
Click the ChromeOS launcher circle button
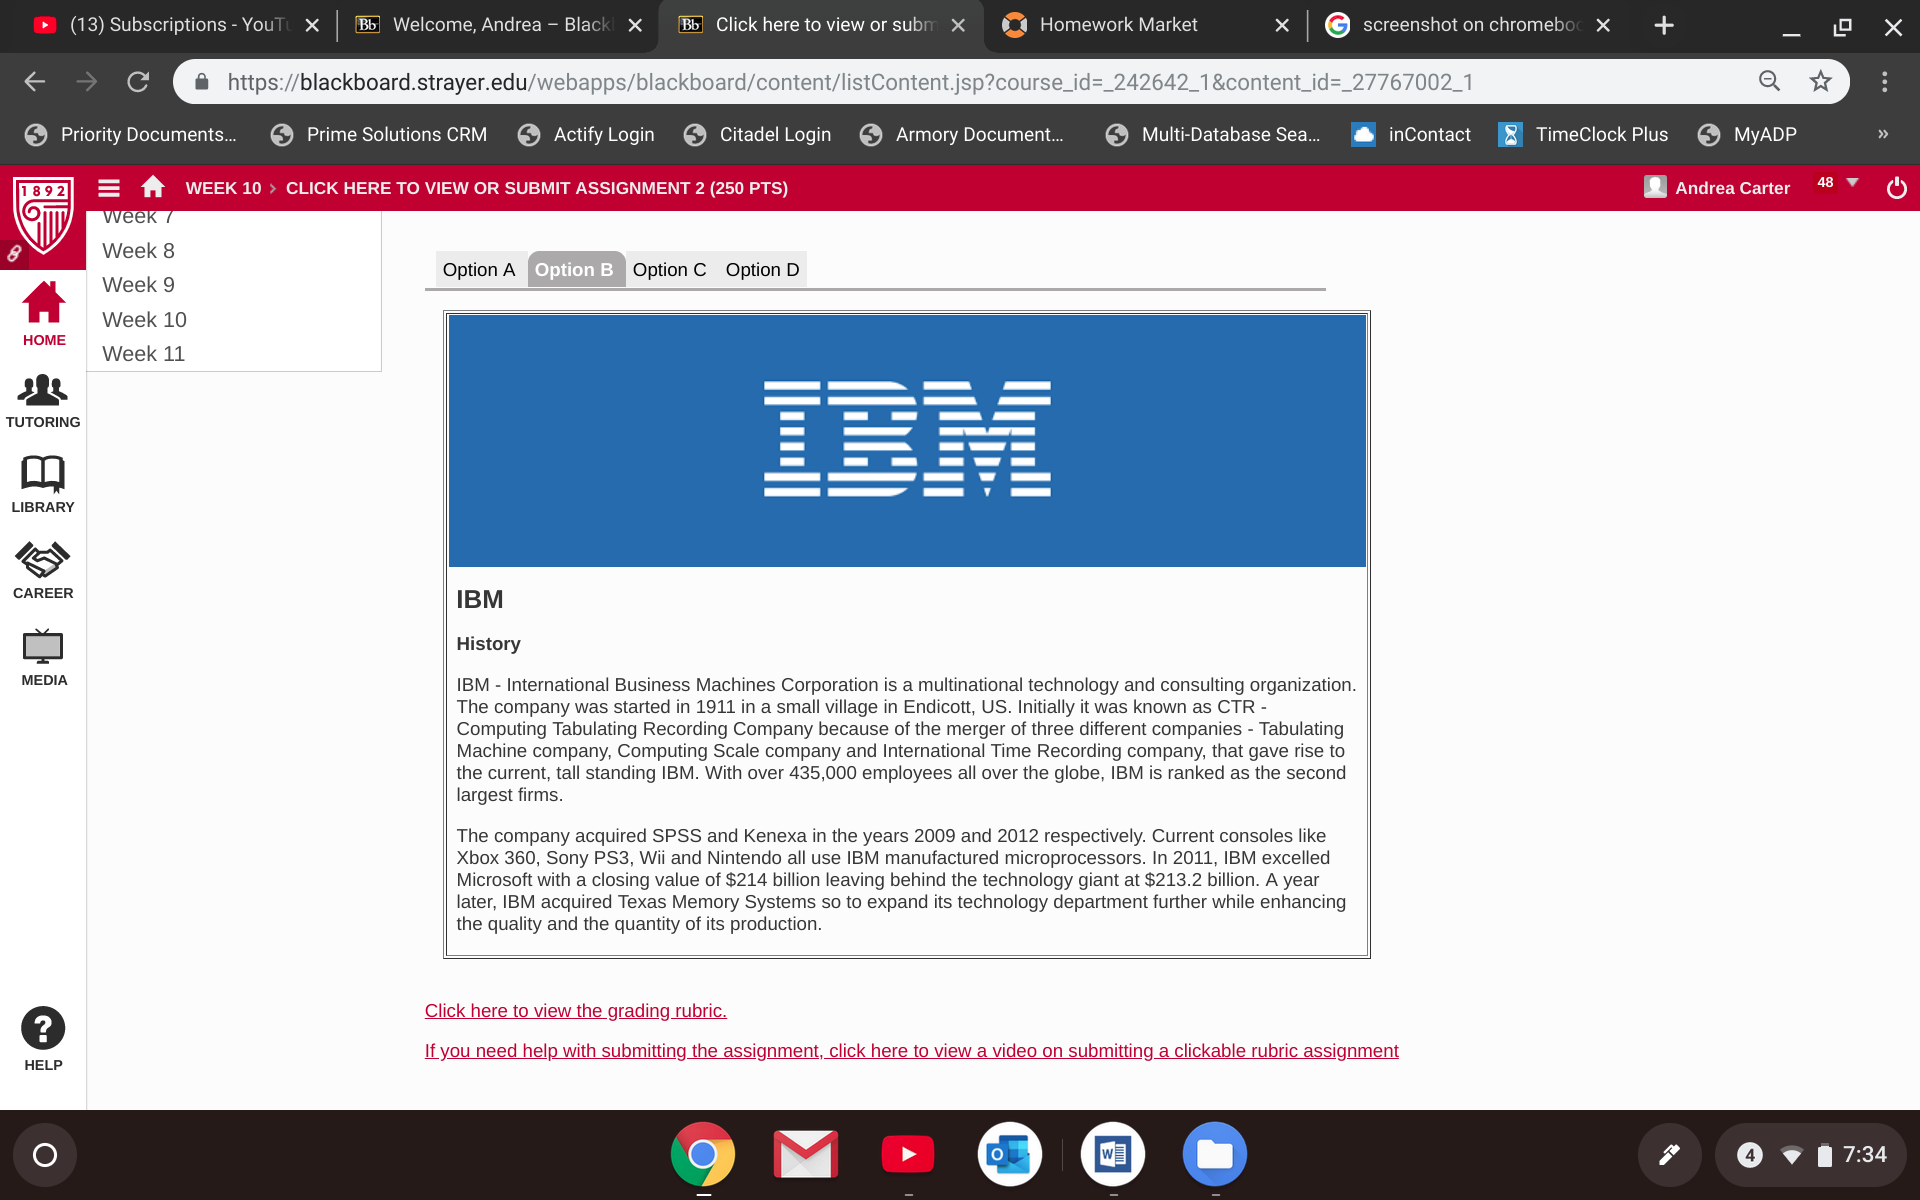click(45, 1155)
